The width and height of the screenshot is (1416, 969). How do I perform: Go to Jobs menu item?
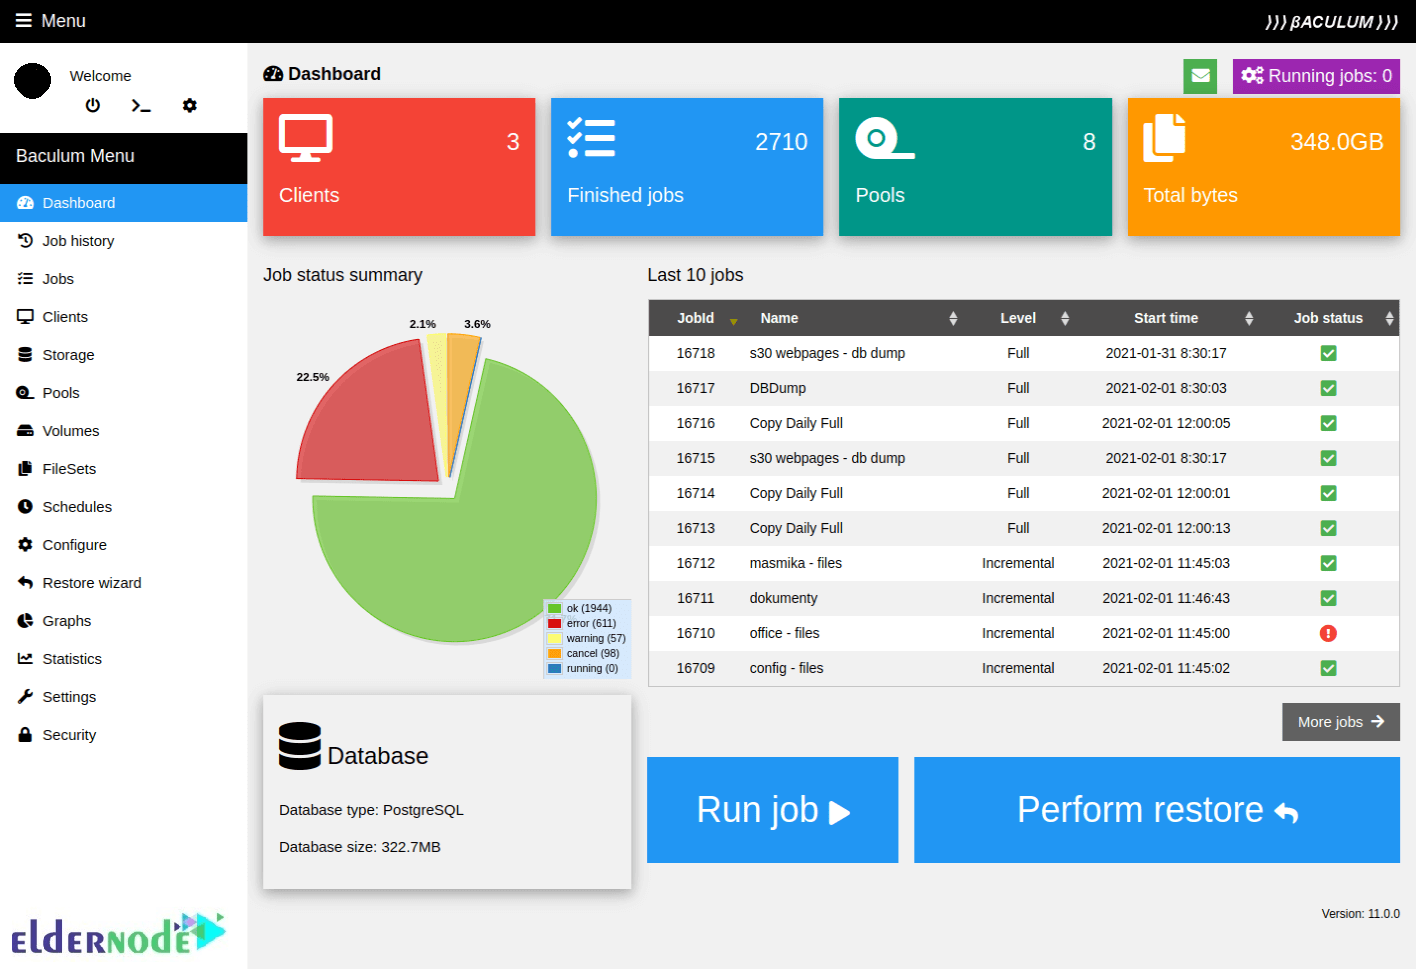(123, 279)
